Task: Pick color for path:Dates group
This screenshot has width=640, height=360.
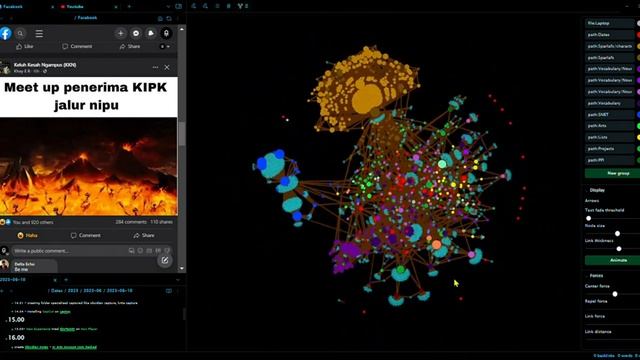Action: (638, 35)
